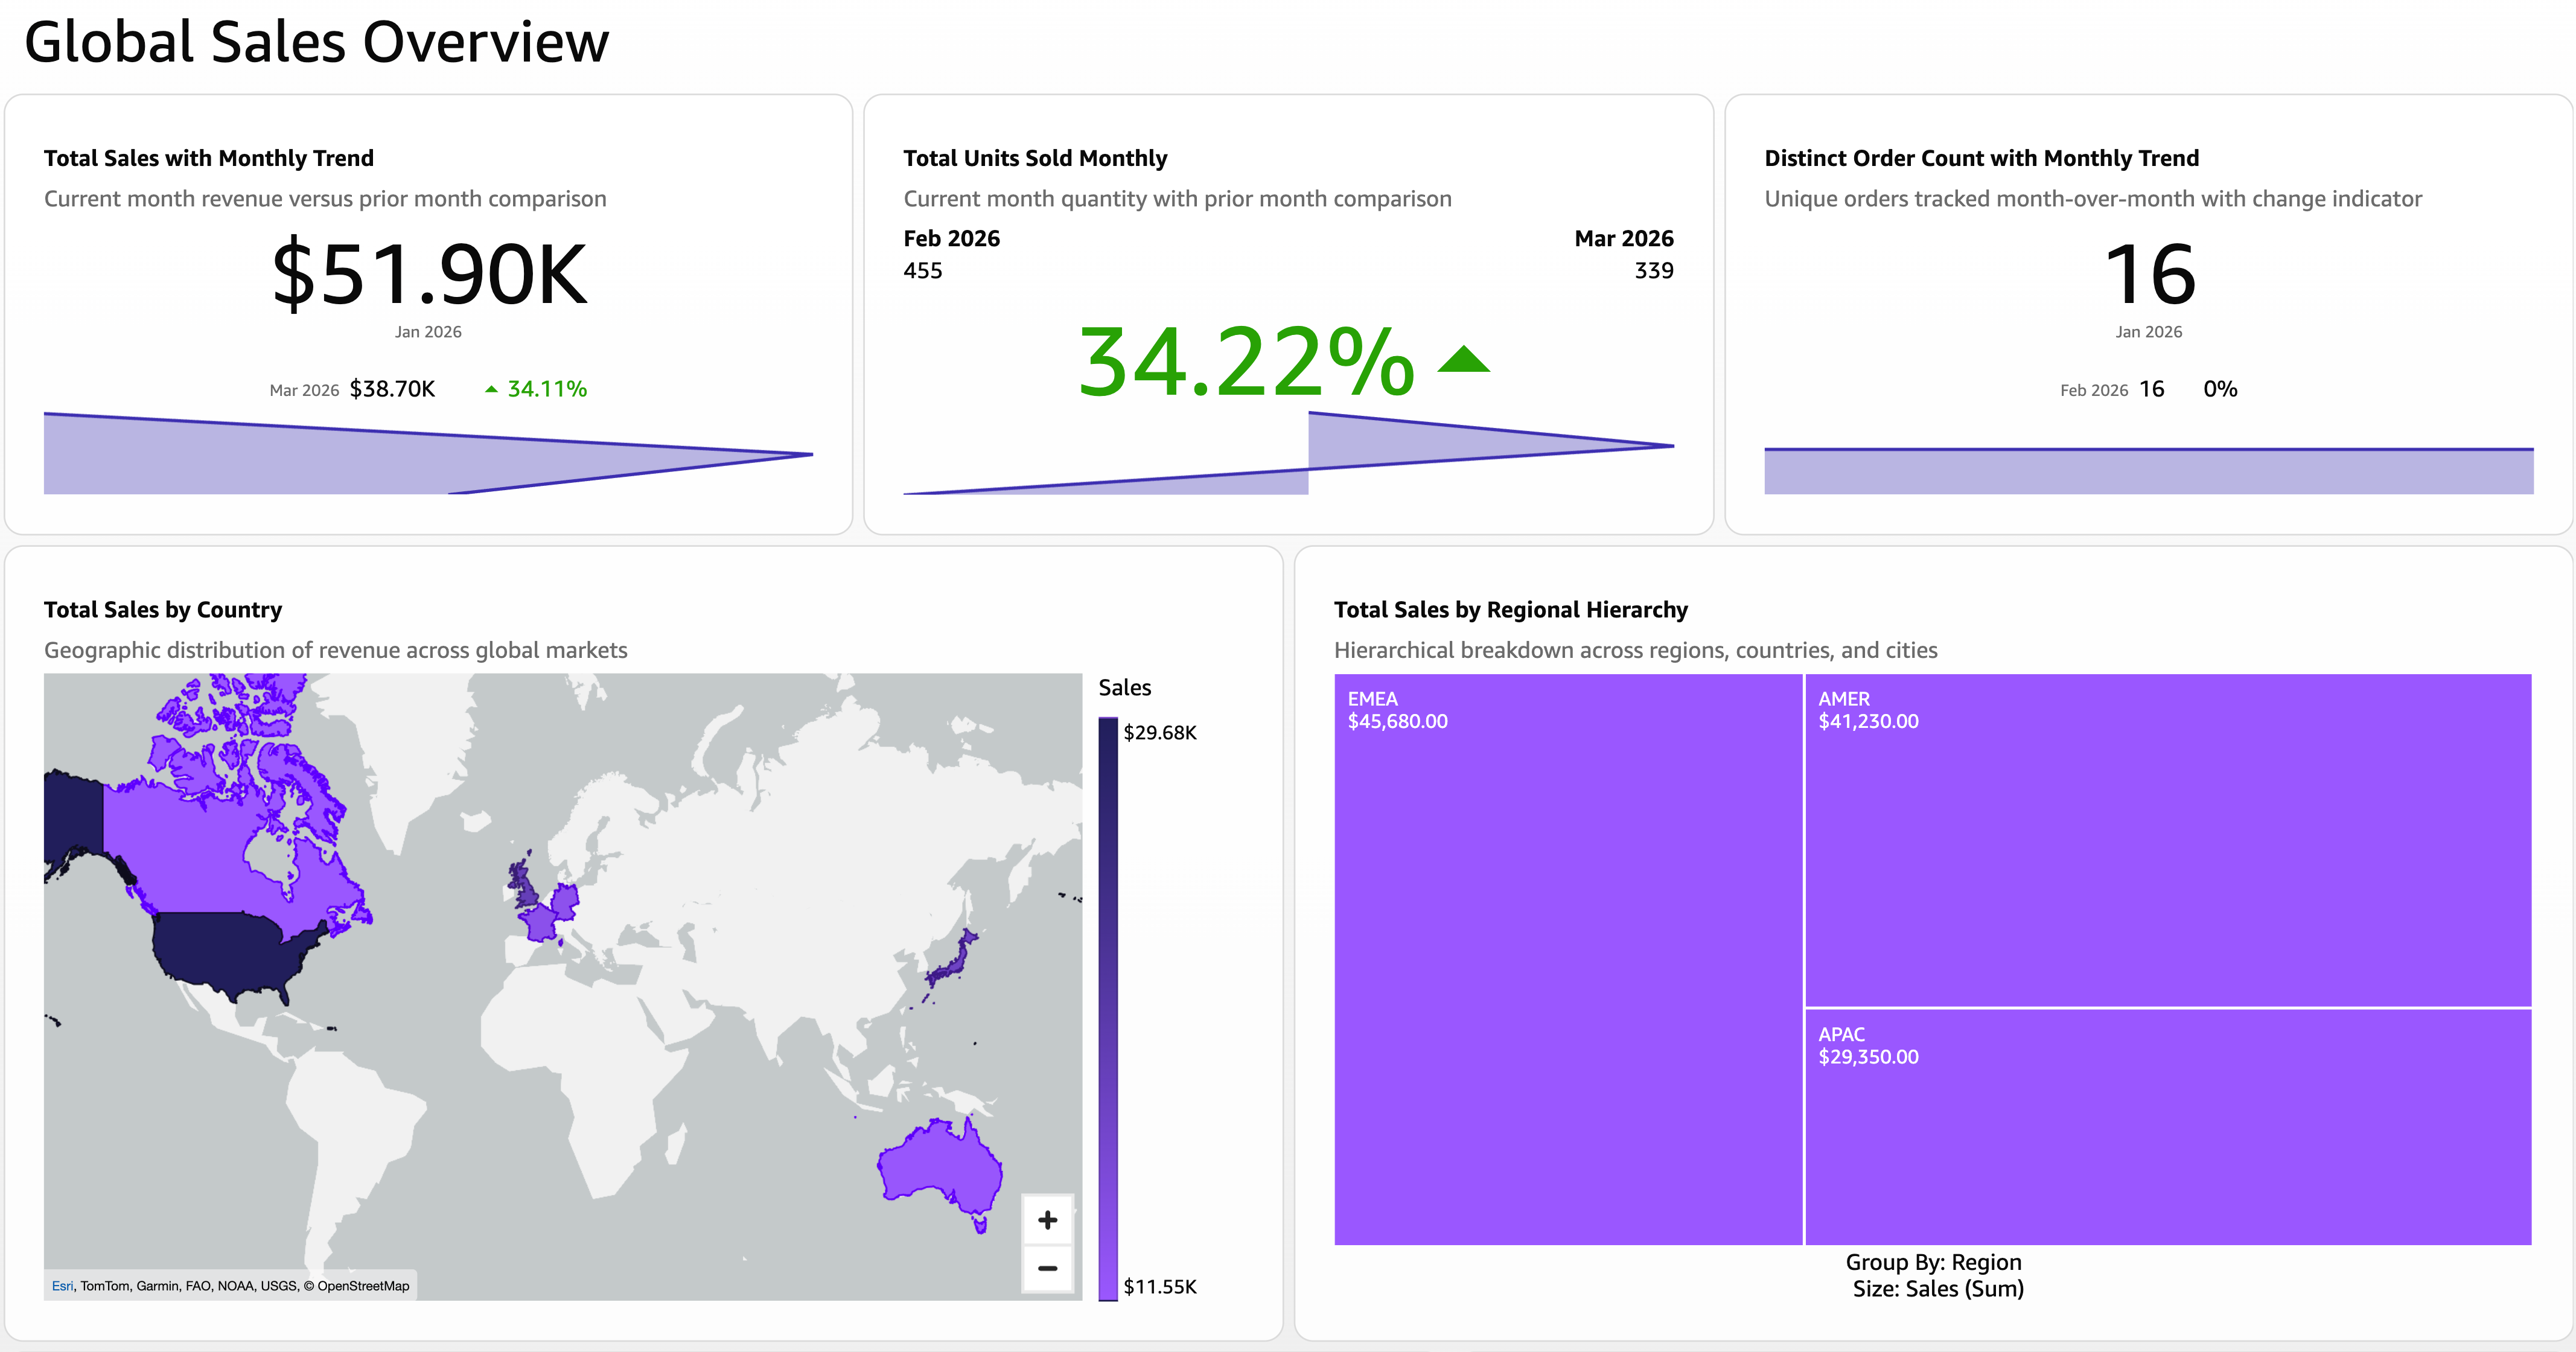Click the AMER $41,230.00 value
The height and width of the screenshot is (1352, 2576).
tap(1868, 721)
